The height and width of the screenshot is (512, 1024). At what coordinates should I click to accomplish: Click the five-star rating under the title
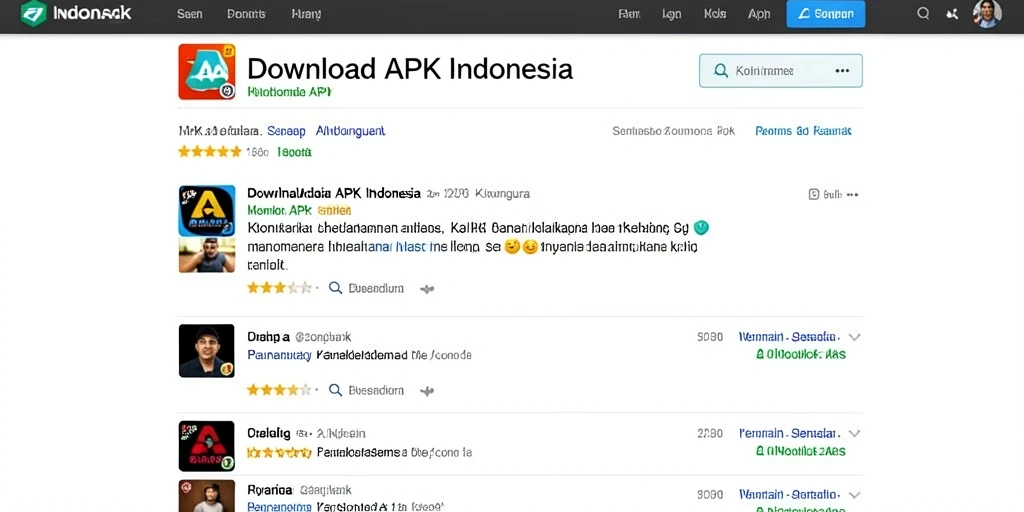tap(210, 152)
